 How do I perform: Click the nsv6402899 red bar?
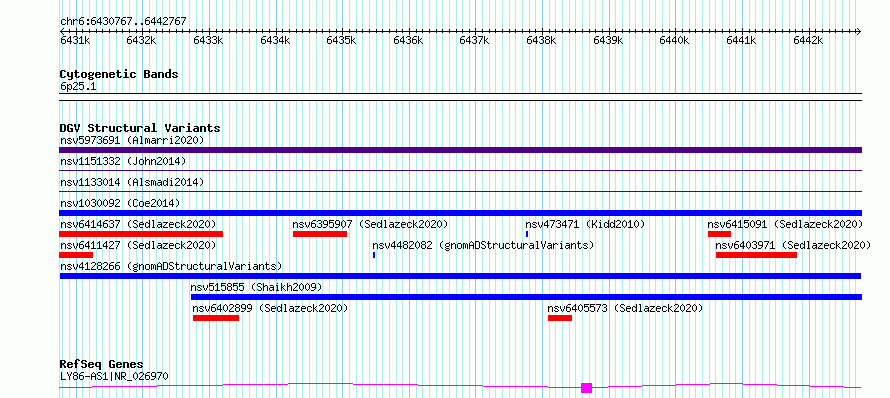(216, 318)
